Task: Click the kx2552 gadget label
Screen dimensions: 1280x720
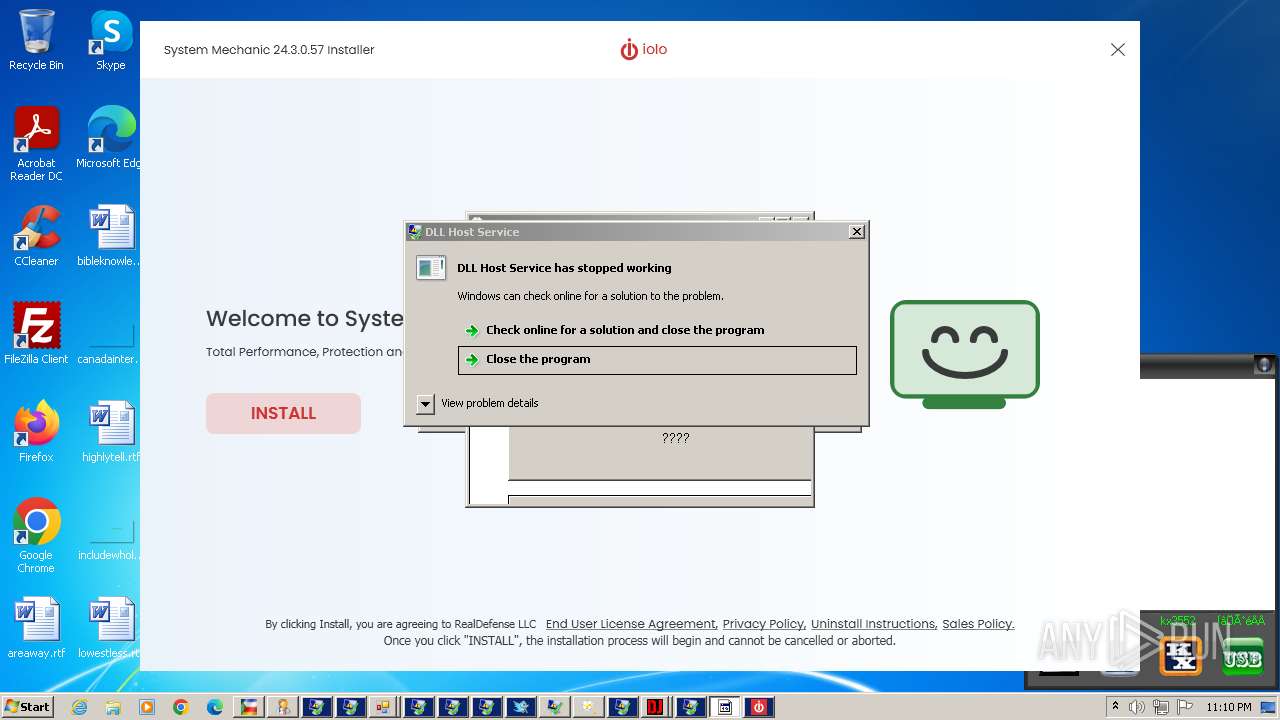Action: click(x=1178, y=621)
